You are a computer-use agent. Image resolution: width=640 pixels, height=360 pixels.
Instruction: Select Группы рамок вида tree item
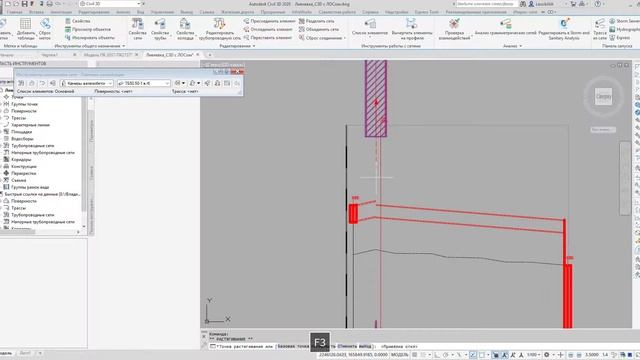pos(30,187)
